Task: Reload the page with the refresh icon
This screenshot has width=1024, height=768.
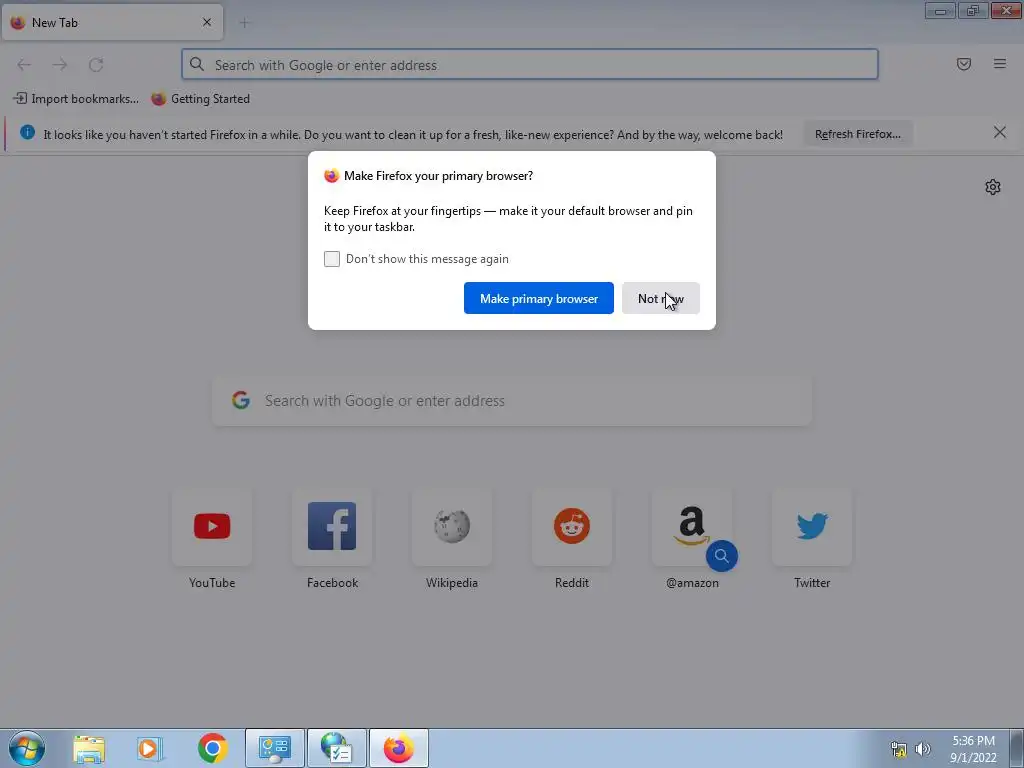Action: 96,65
